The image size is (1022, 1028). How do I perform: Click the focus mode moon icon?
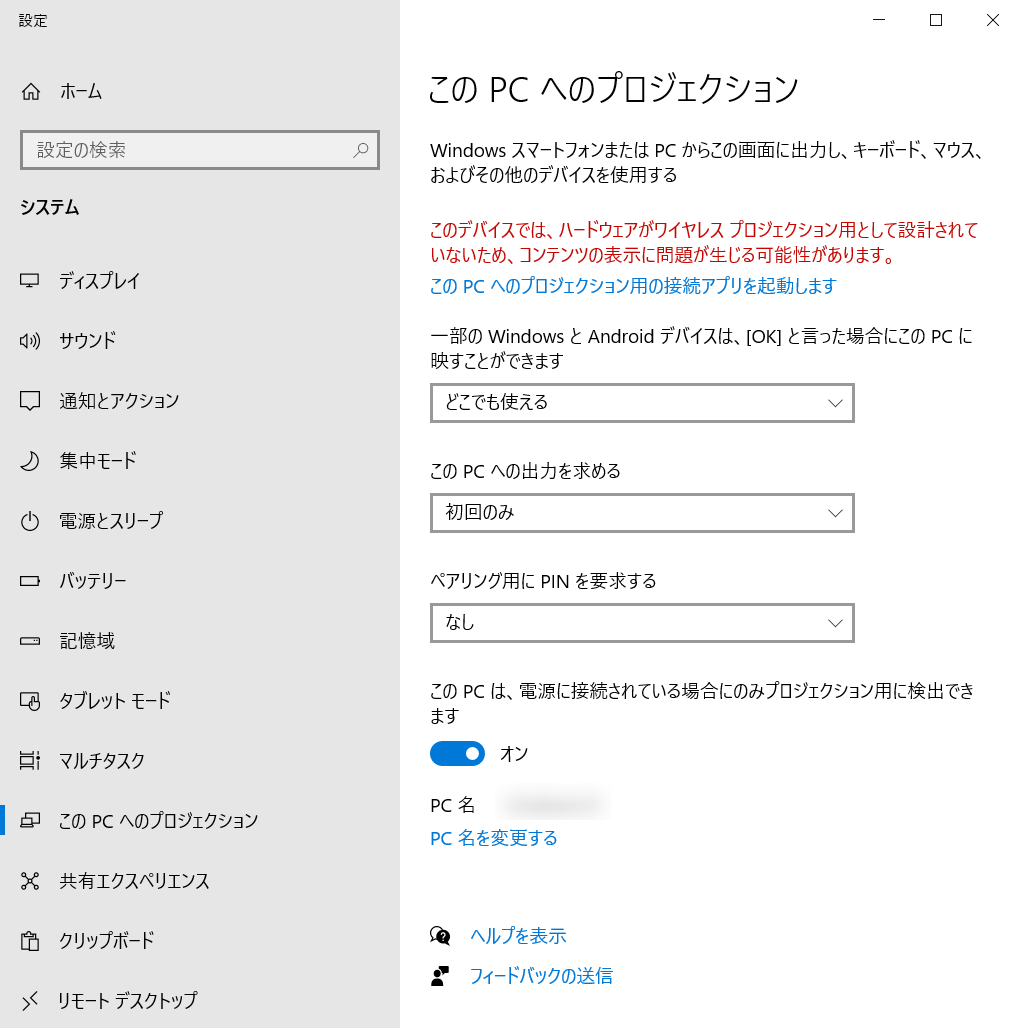29,461
